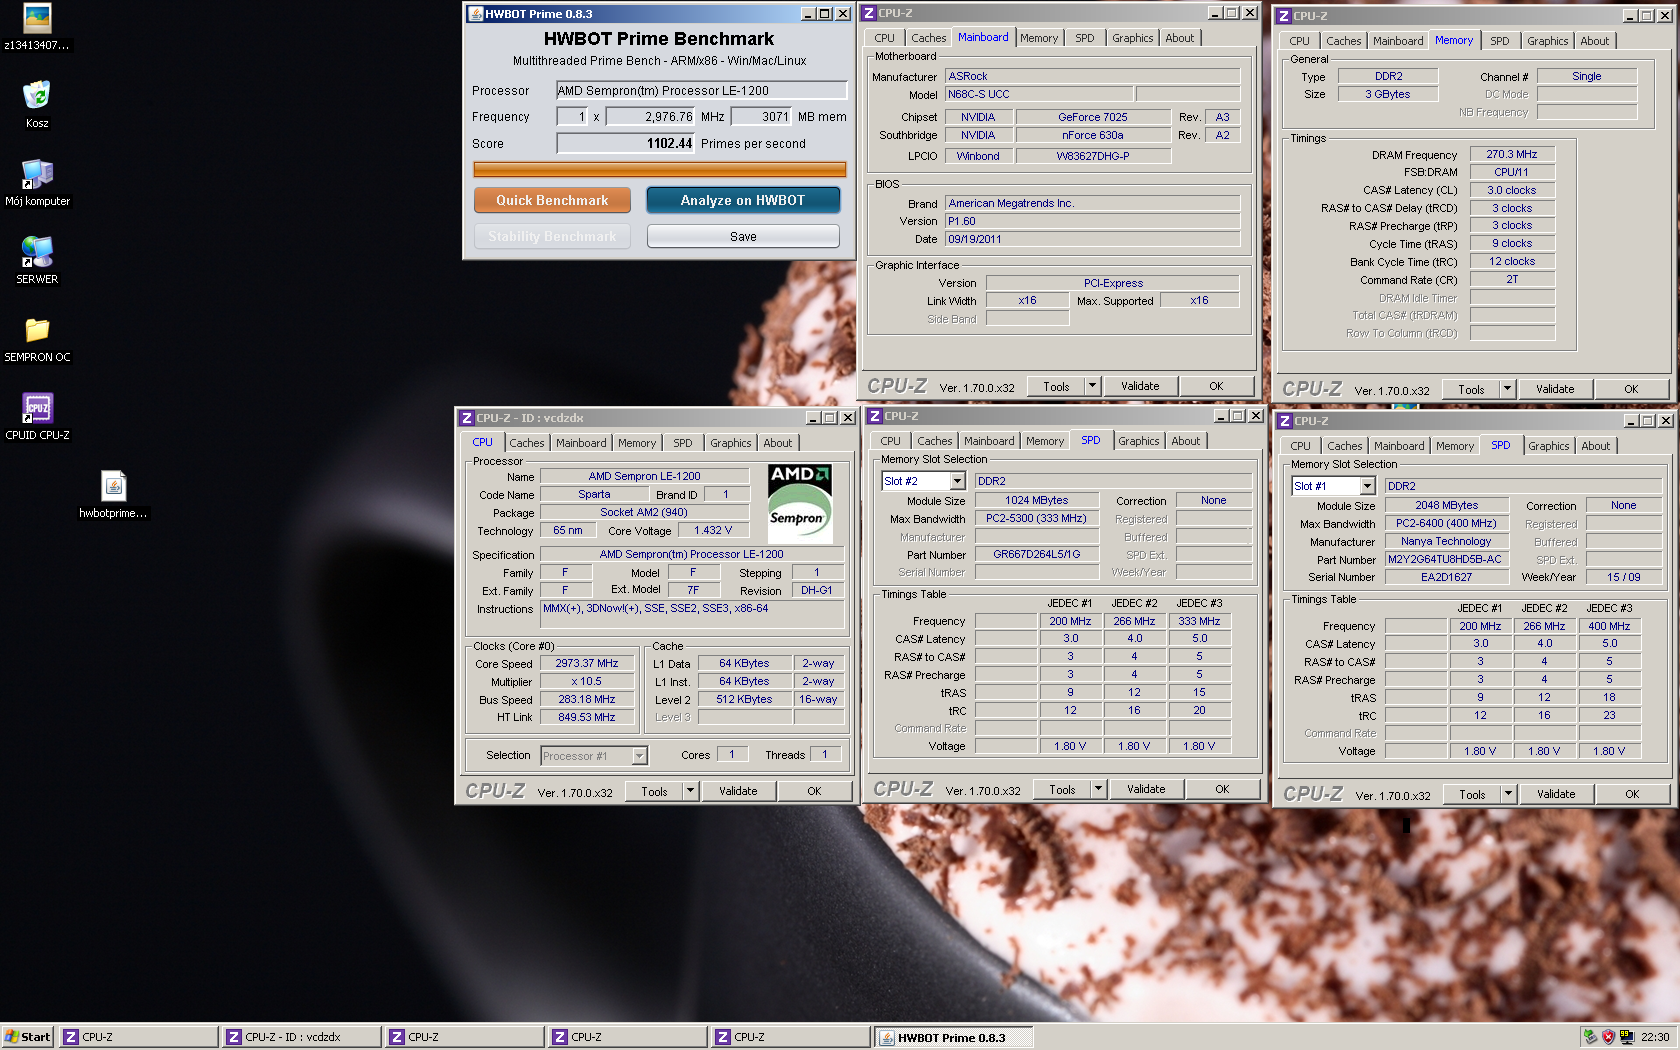Open the SEMPRON OC folder
The image size is (1680, 1050).
(37, 339)
